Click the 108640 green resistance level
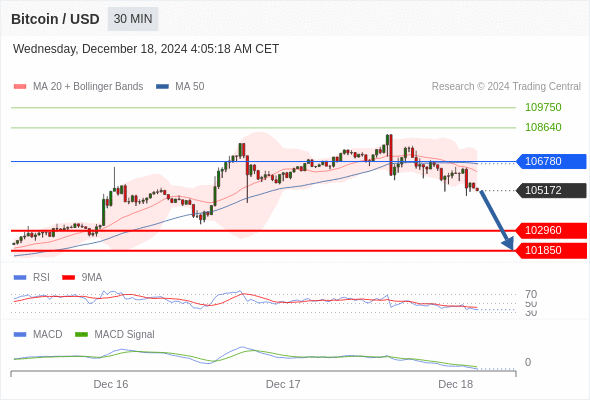This screenshot has height=400, width=590. (x=543, y=127)
